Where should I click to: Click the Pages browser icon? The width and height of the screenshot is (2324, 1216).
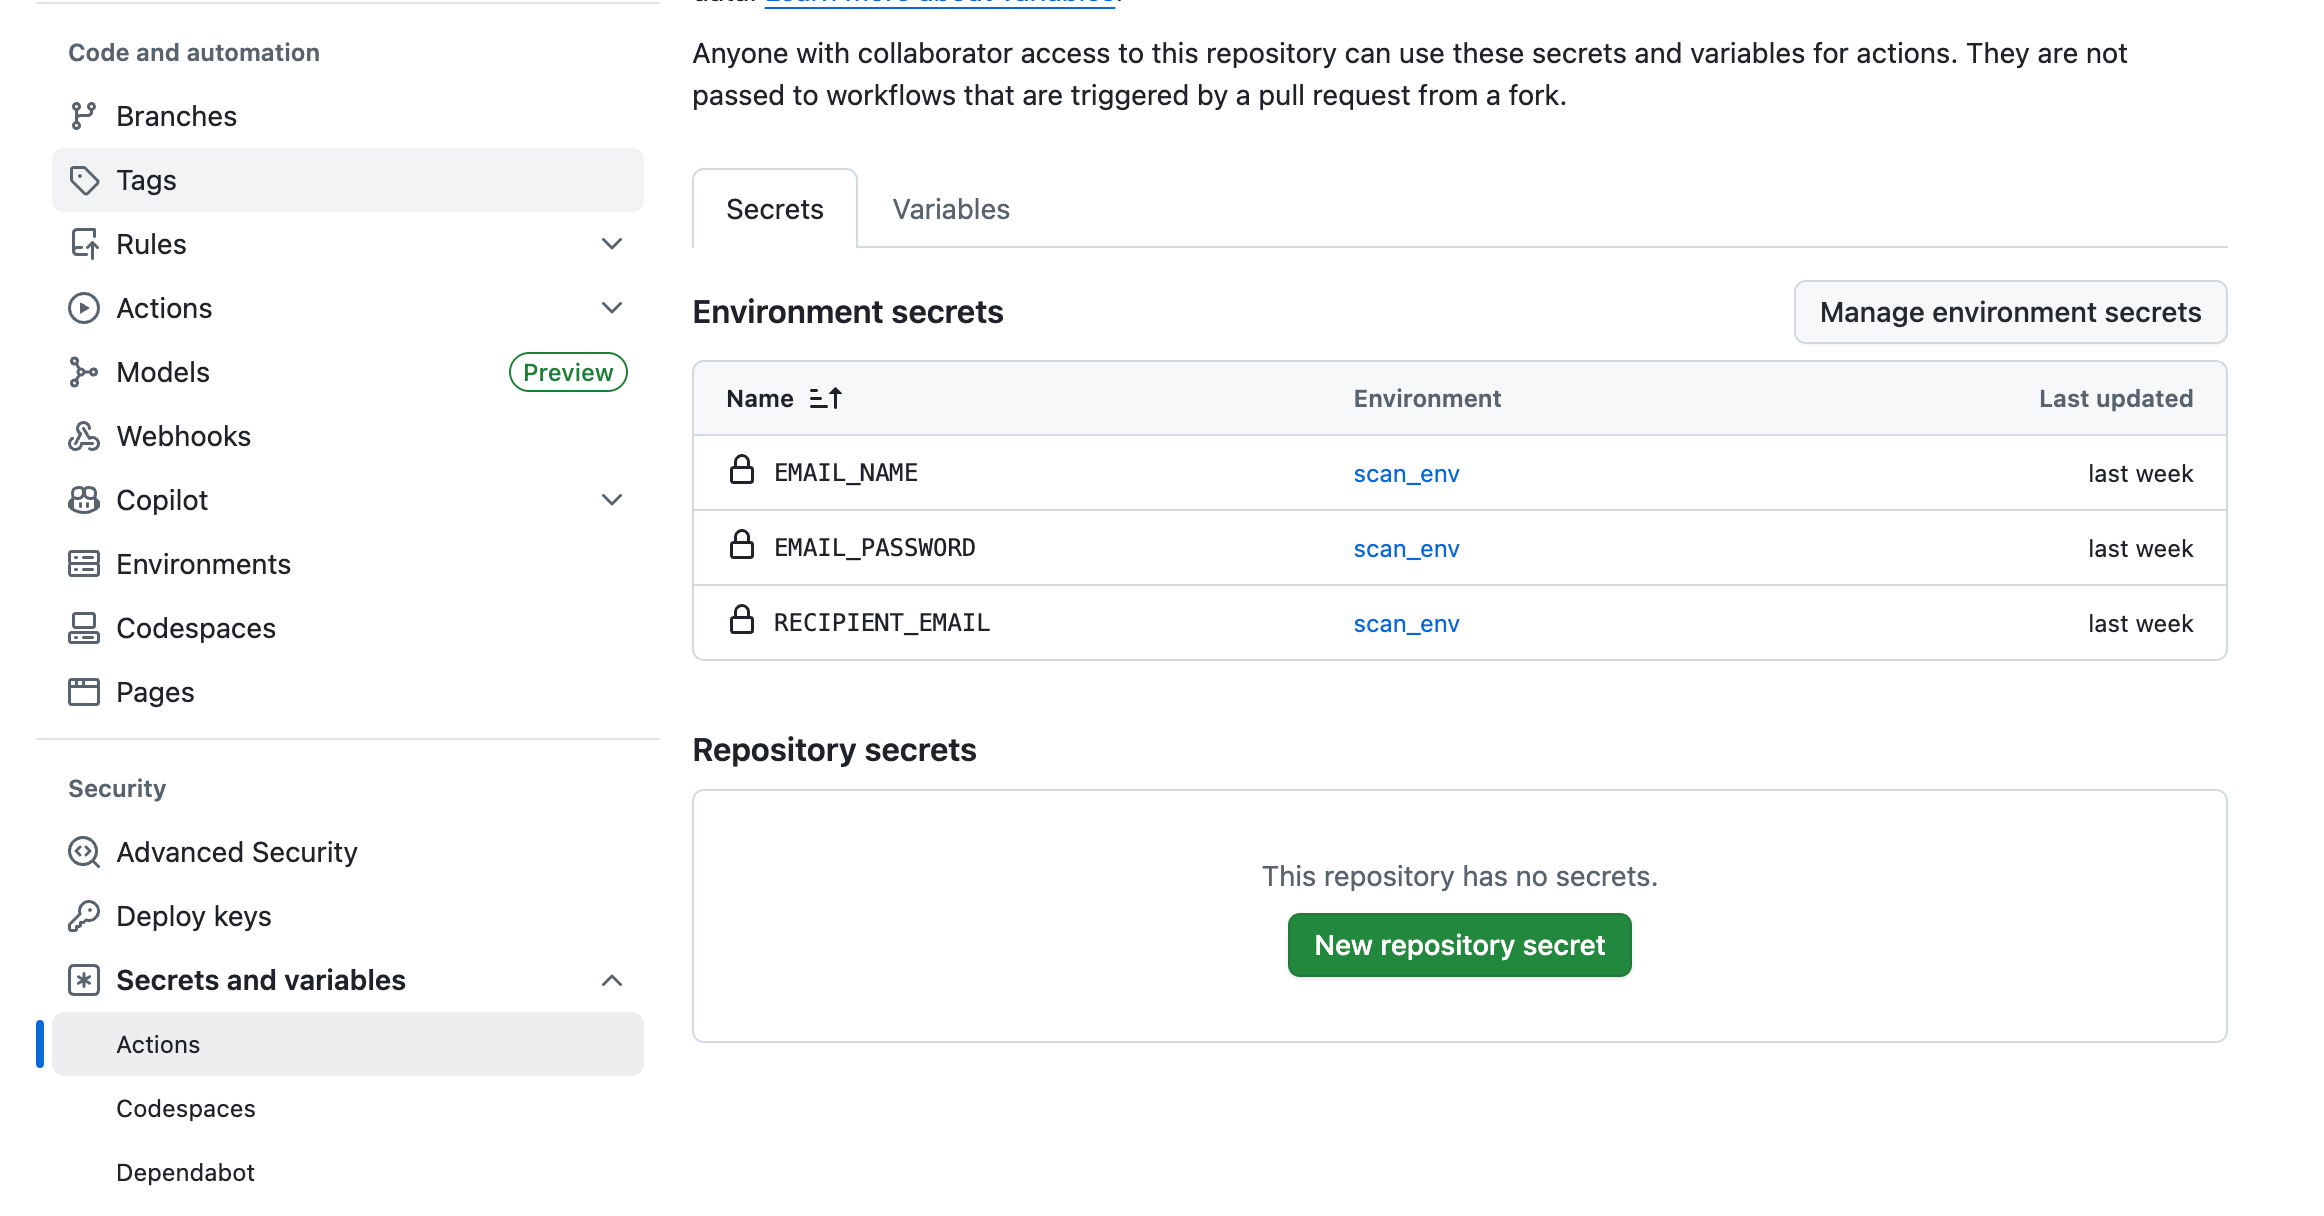tap(84, 692)
